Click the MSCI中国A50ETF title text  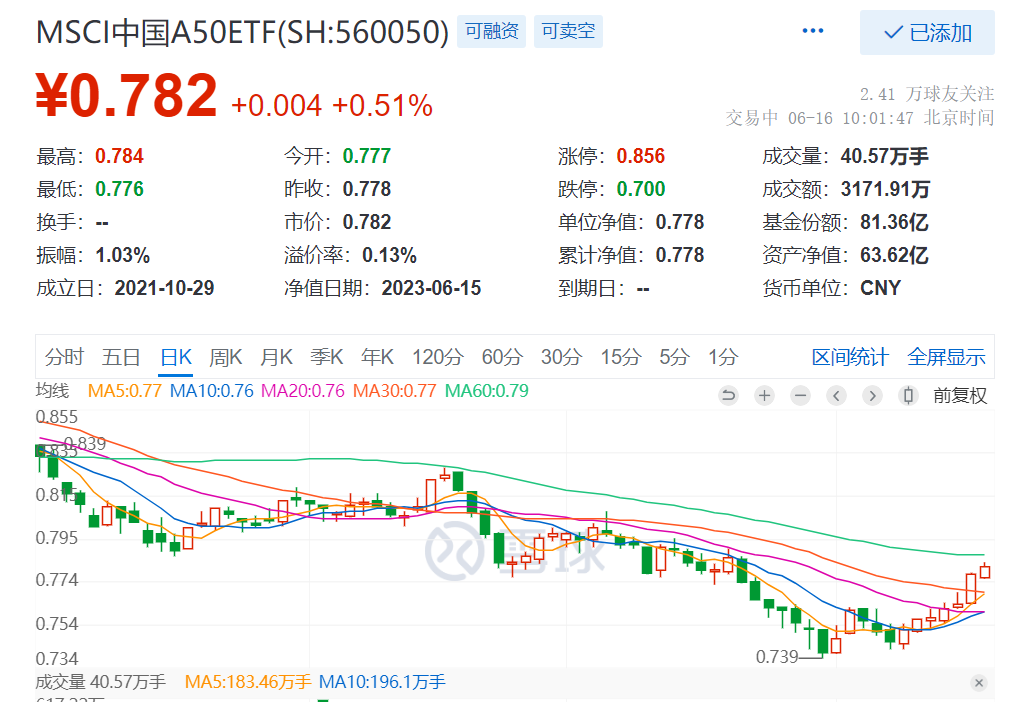(x=243, y=32)
